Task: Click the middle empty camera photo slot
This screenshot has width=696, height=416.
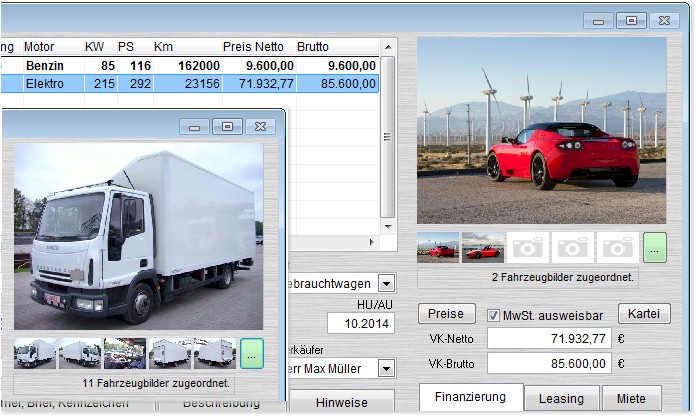Action: (x=572, y=247)
